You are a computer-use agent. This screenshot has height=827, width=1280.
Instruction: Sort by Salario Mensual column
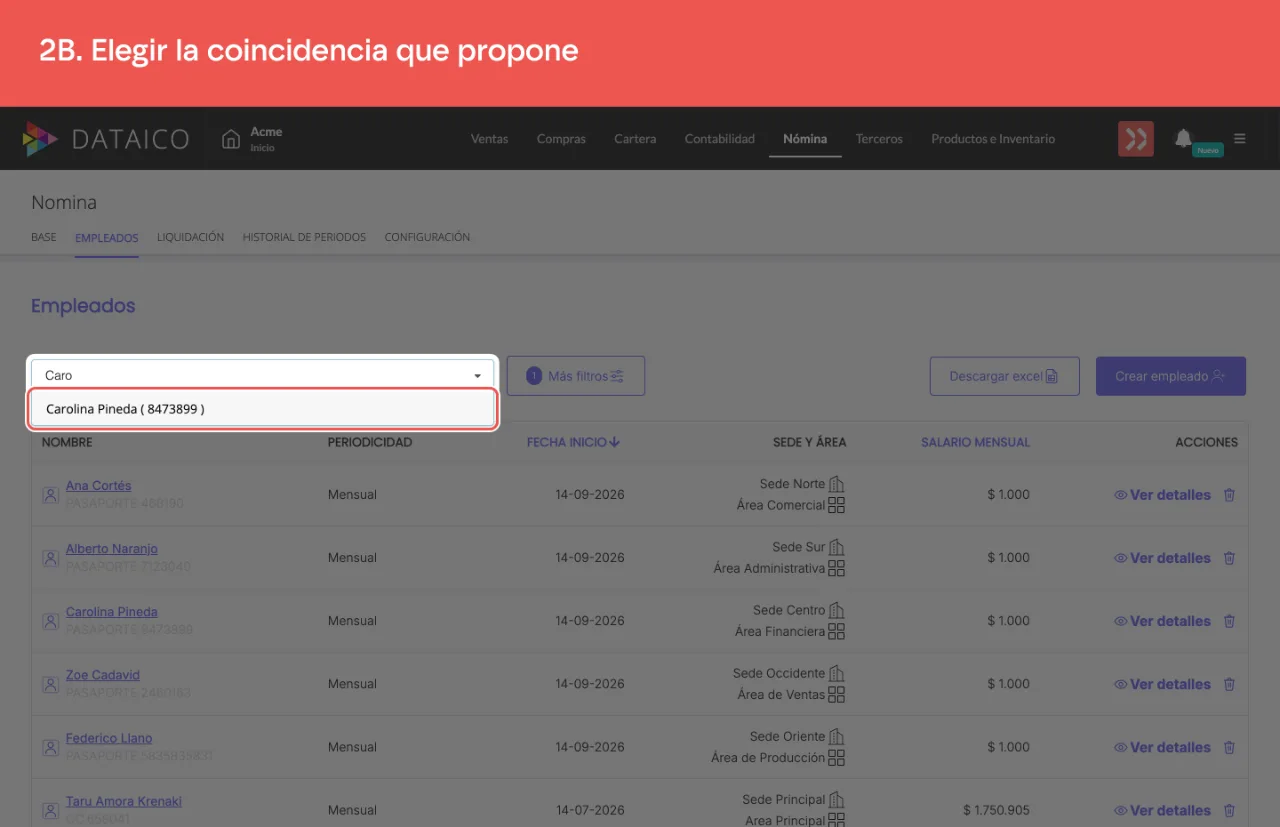point(975,442)
